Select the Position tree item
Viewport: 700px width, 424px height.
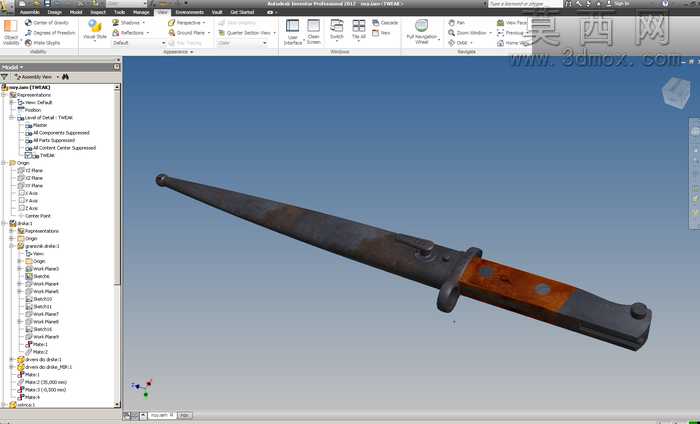(33, 110)
